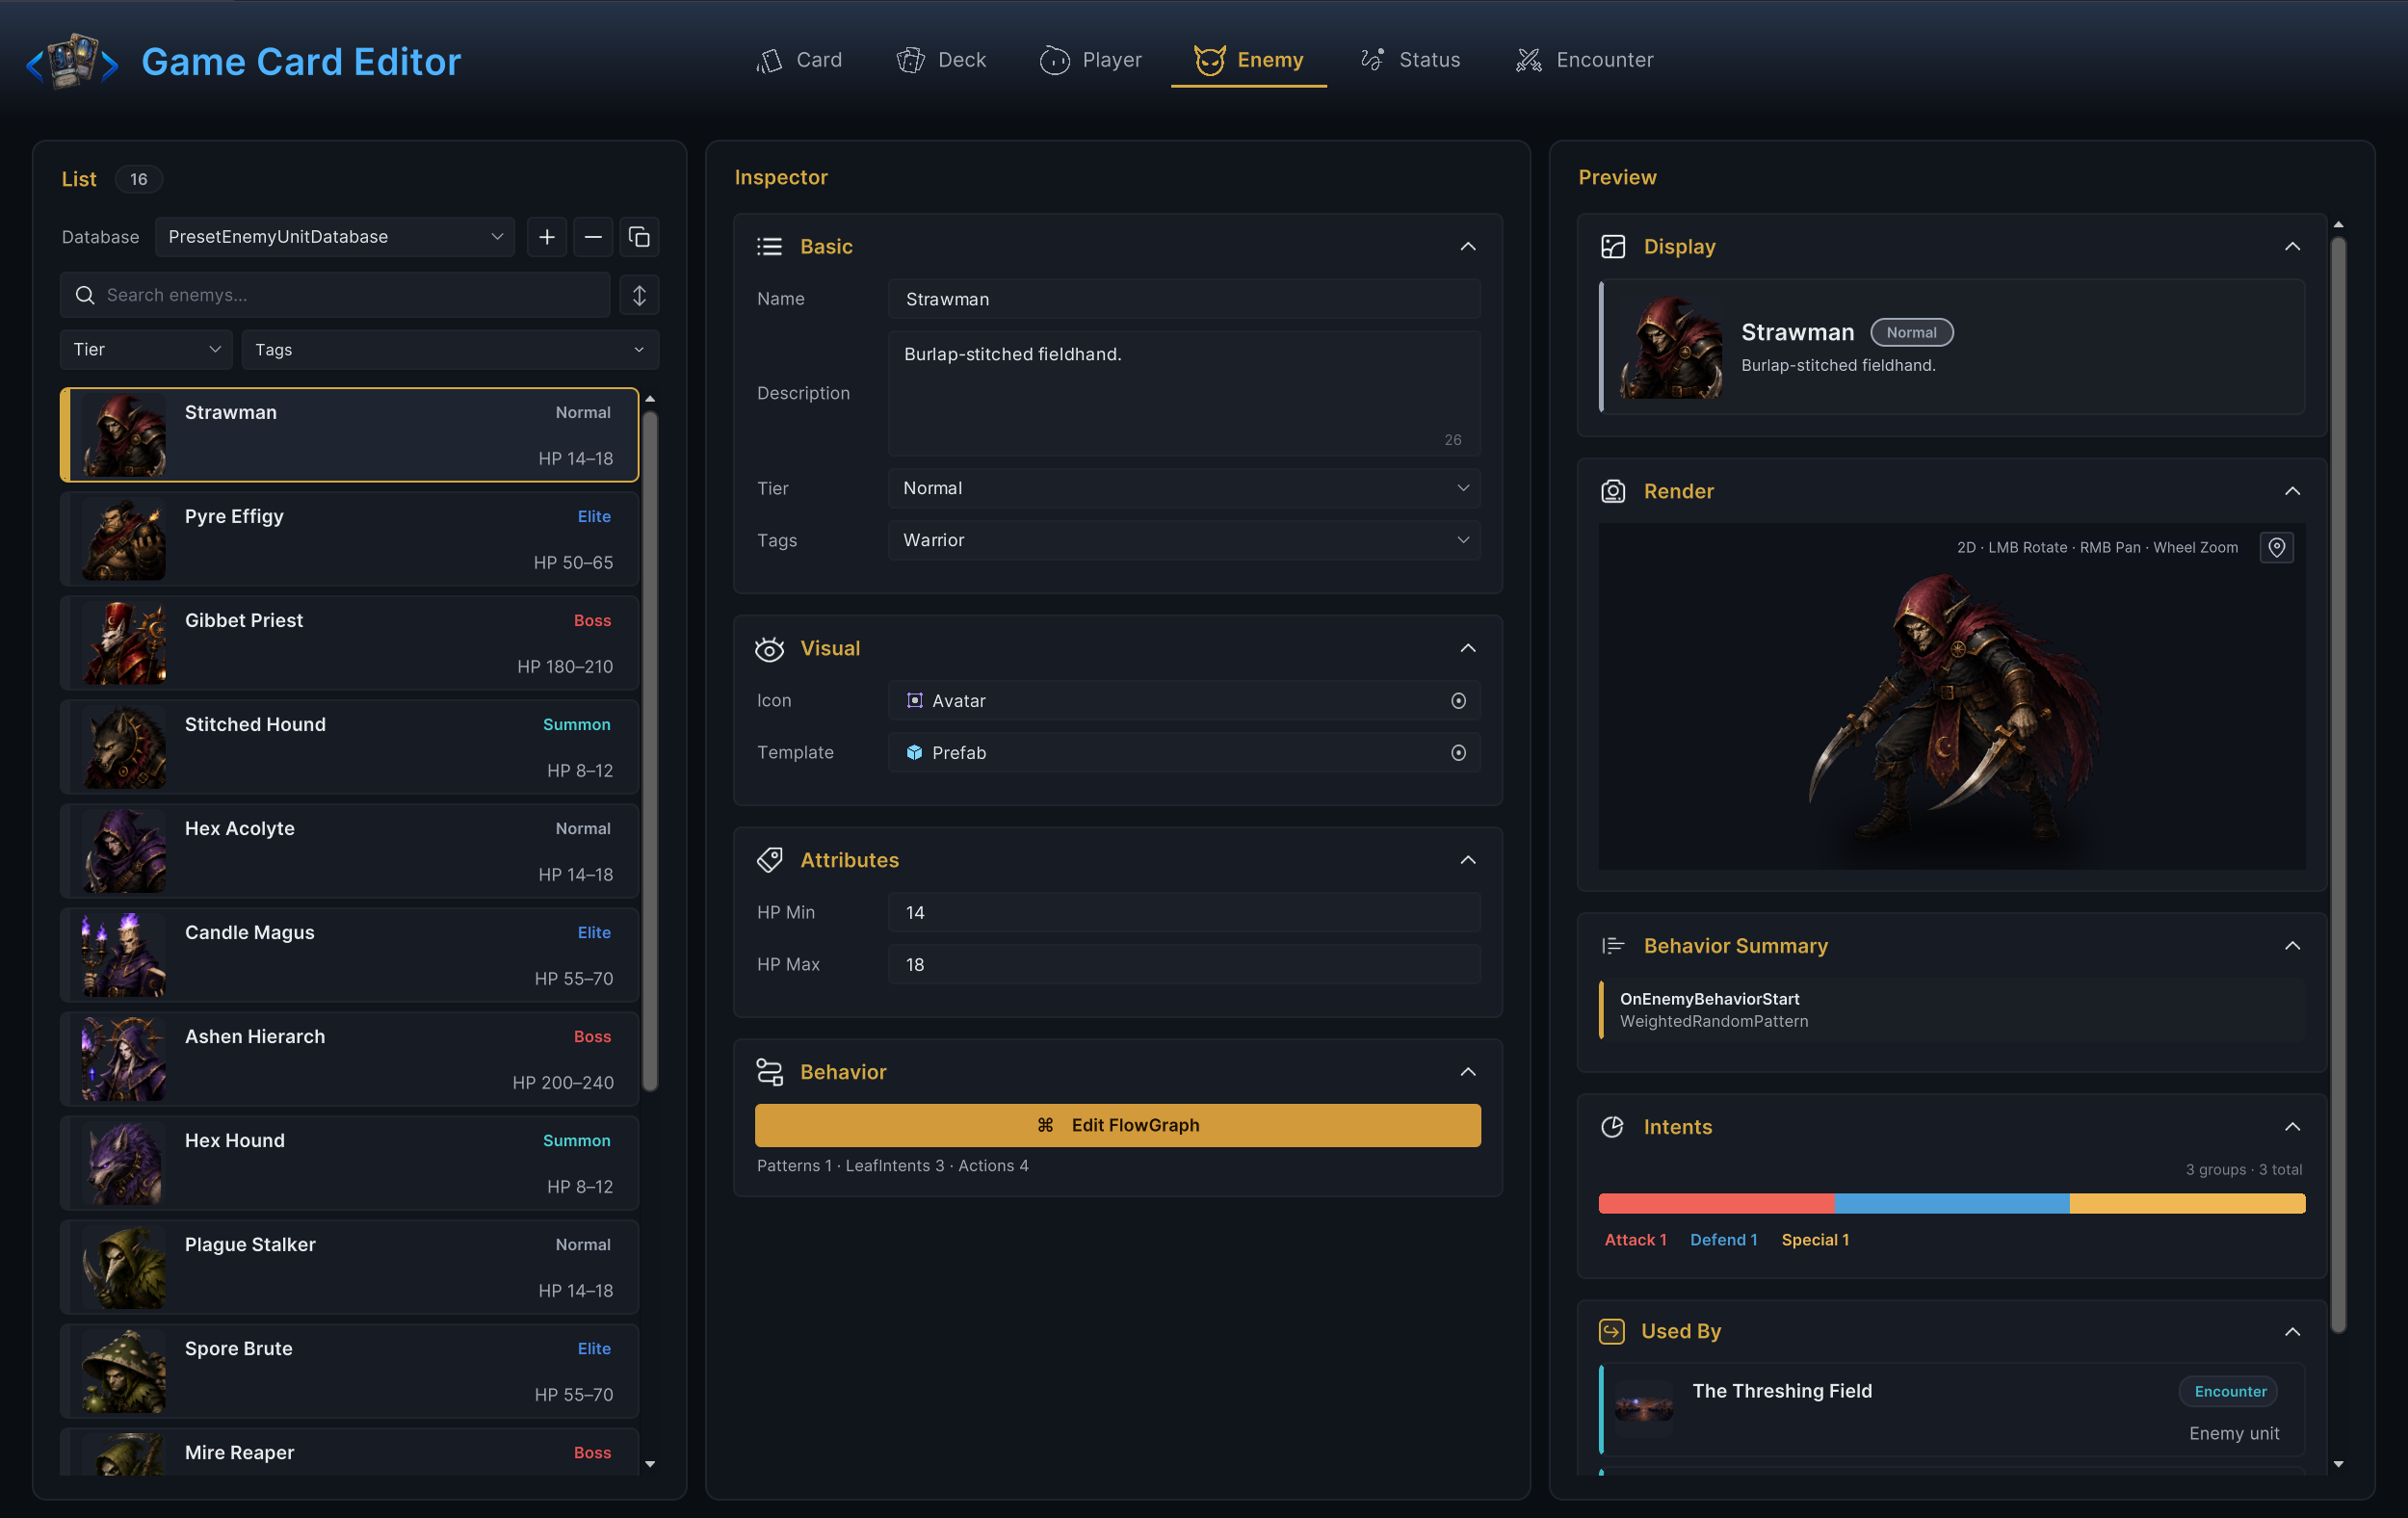Remove the enemy with the minus button
This screenshot has width=2408, height=1518.
(593, 237)
